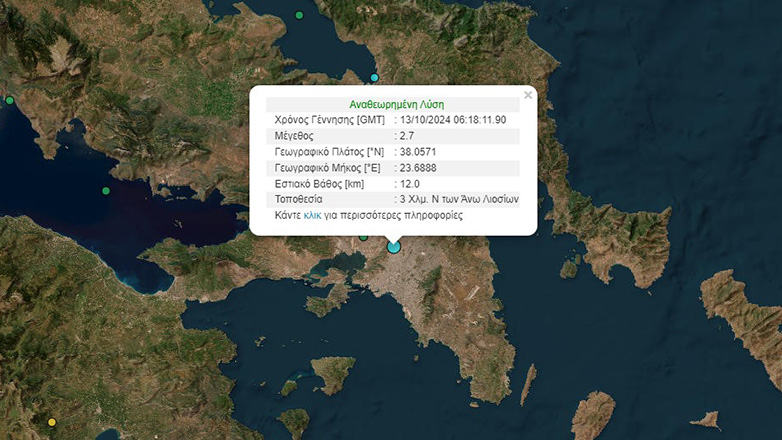Close the earthquake info popup
The image size is (782, 440).
(x=528, y=95)
